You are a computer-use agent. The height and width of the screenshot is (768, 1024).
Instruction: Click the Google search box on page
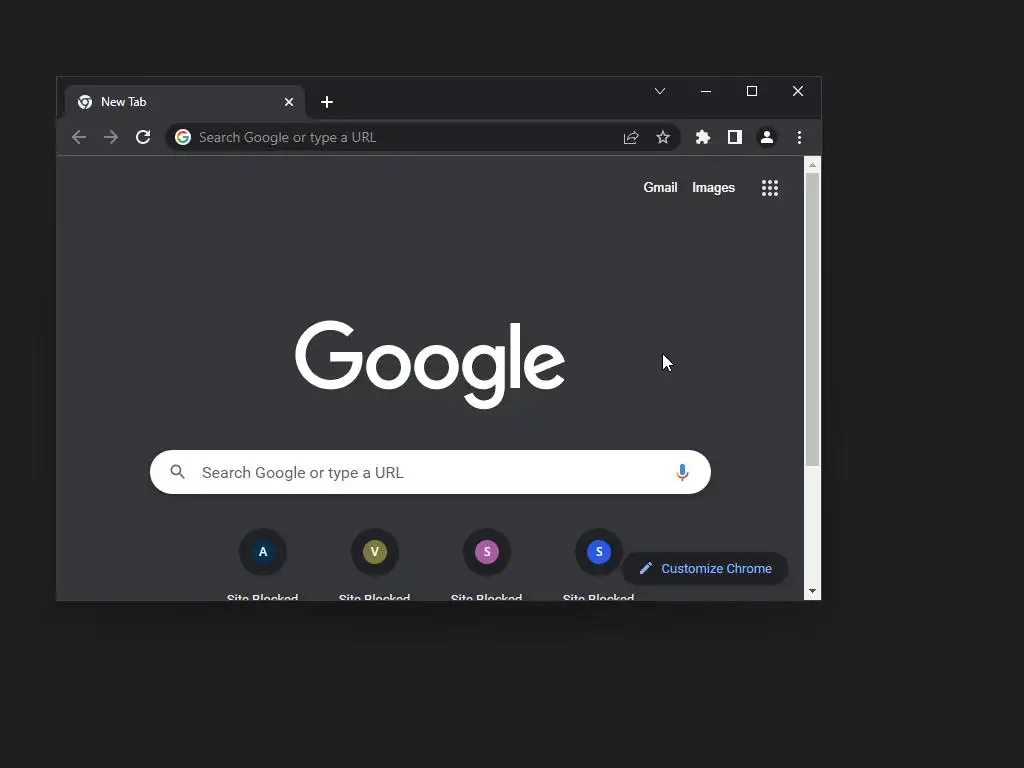point(430,472)
